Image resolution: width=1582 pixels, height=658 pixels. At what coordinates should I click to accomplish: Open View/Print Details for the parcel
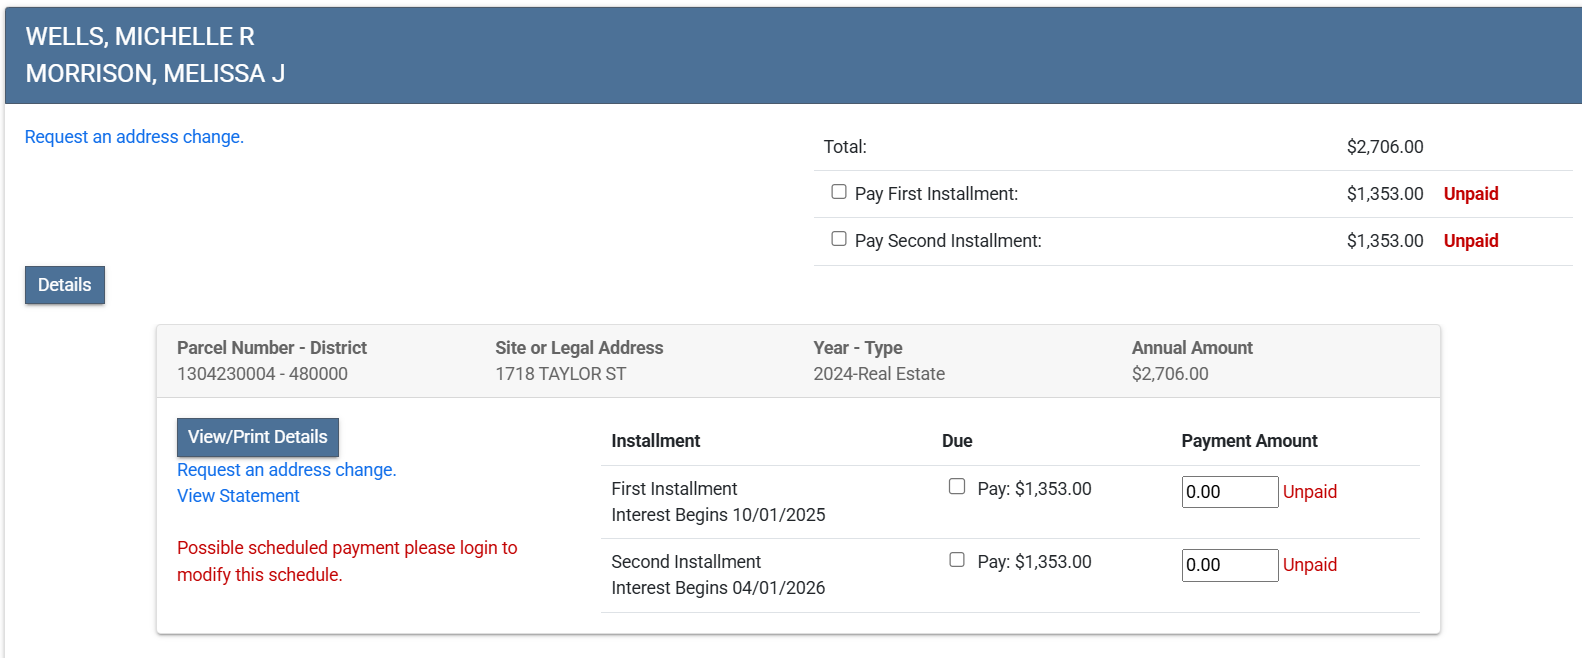258,437
